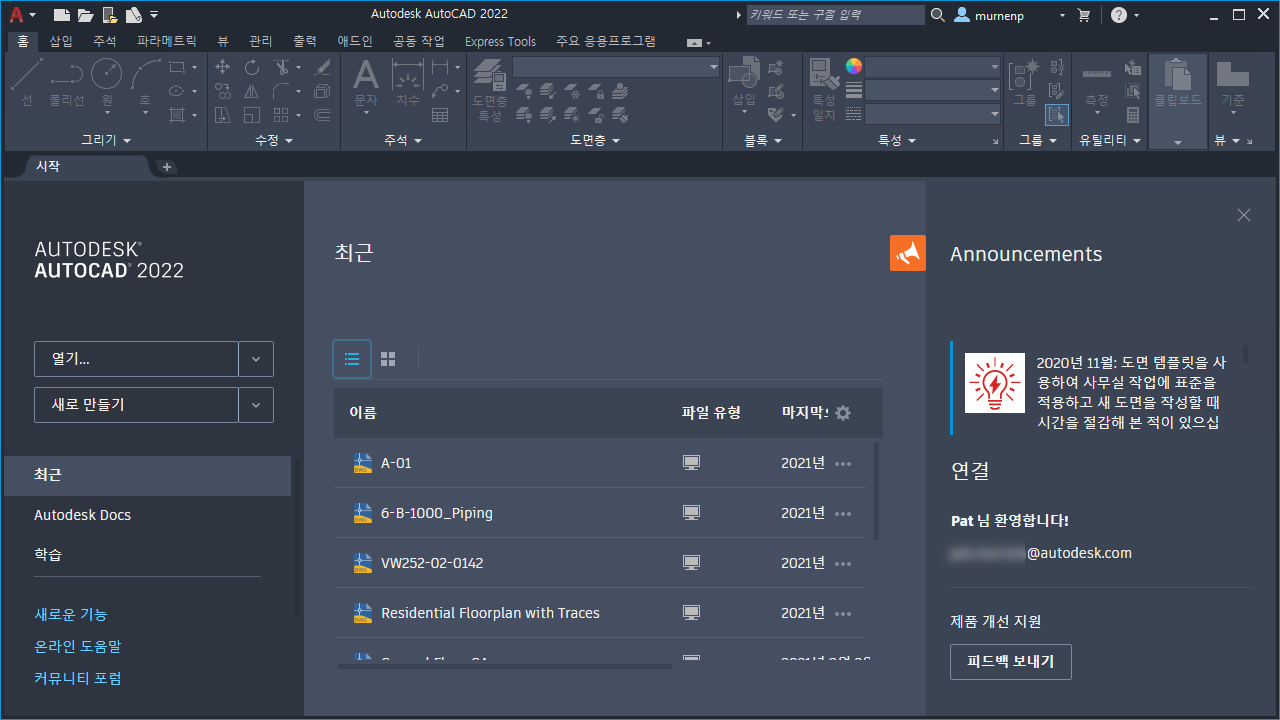
Task: Click the 새로 만들기 button
Action: pos(136,405)
